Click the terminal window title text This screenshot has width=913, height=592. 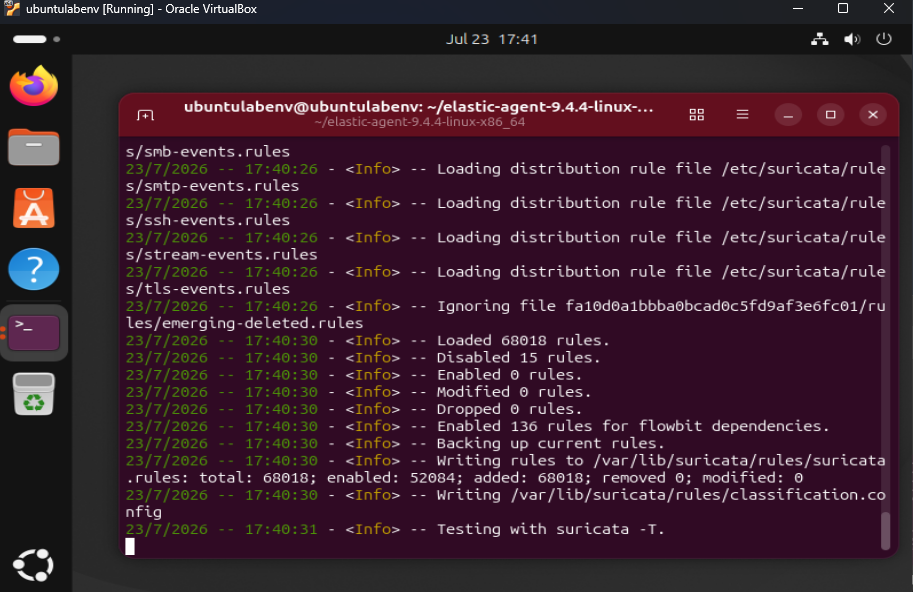coord(418,107)
